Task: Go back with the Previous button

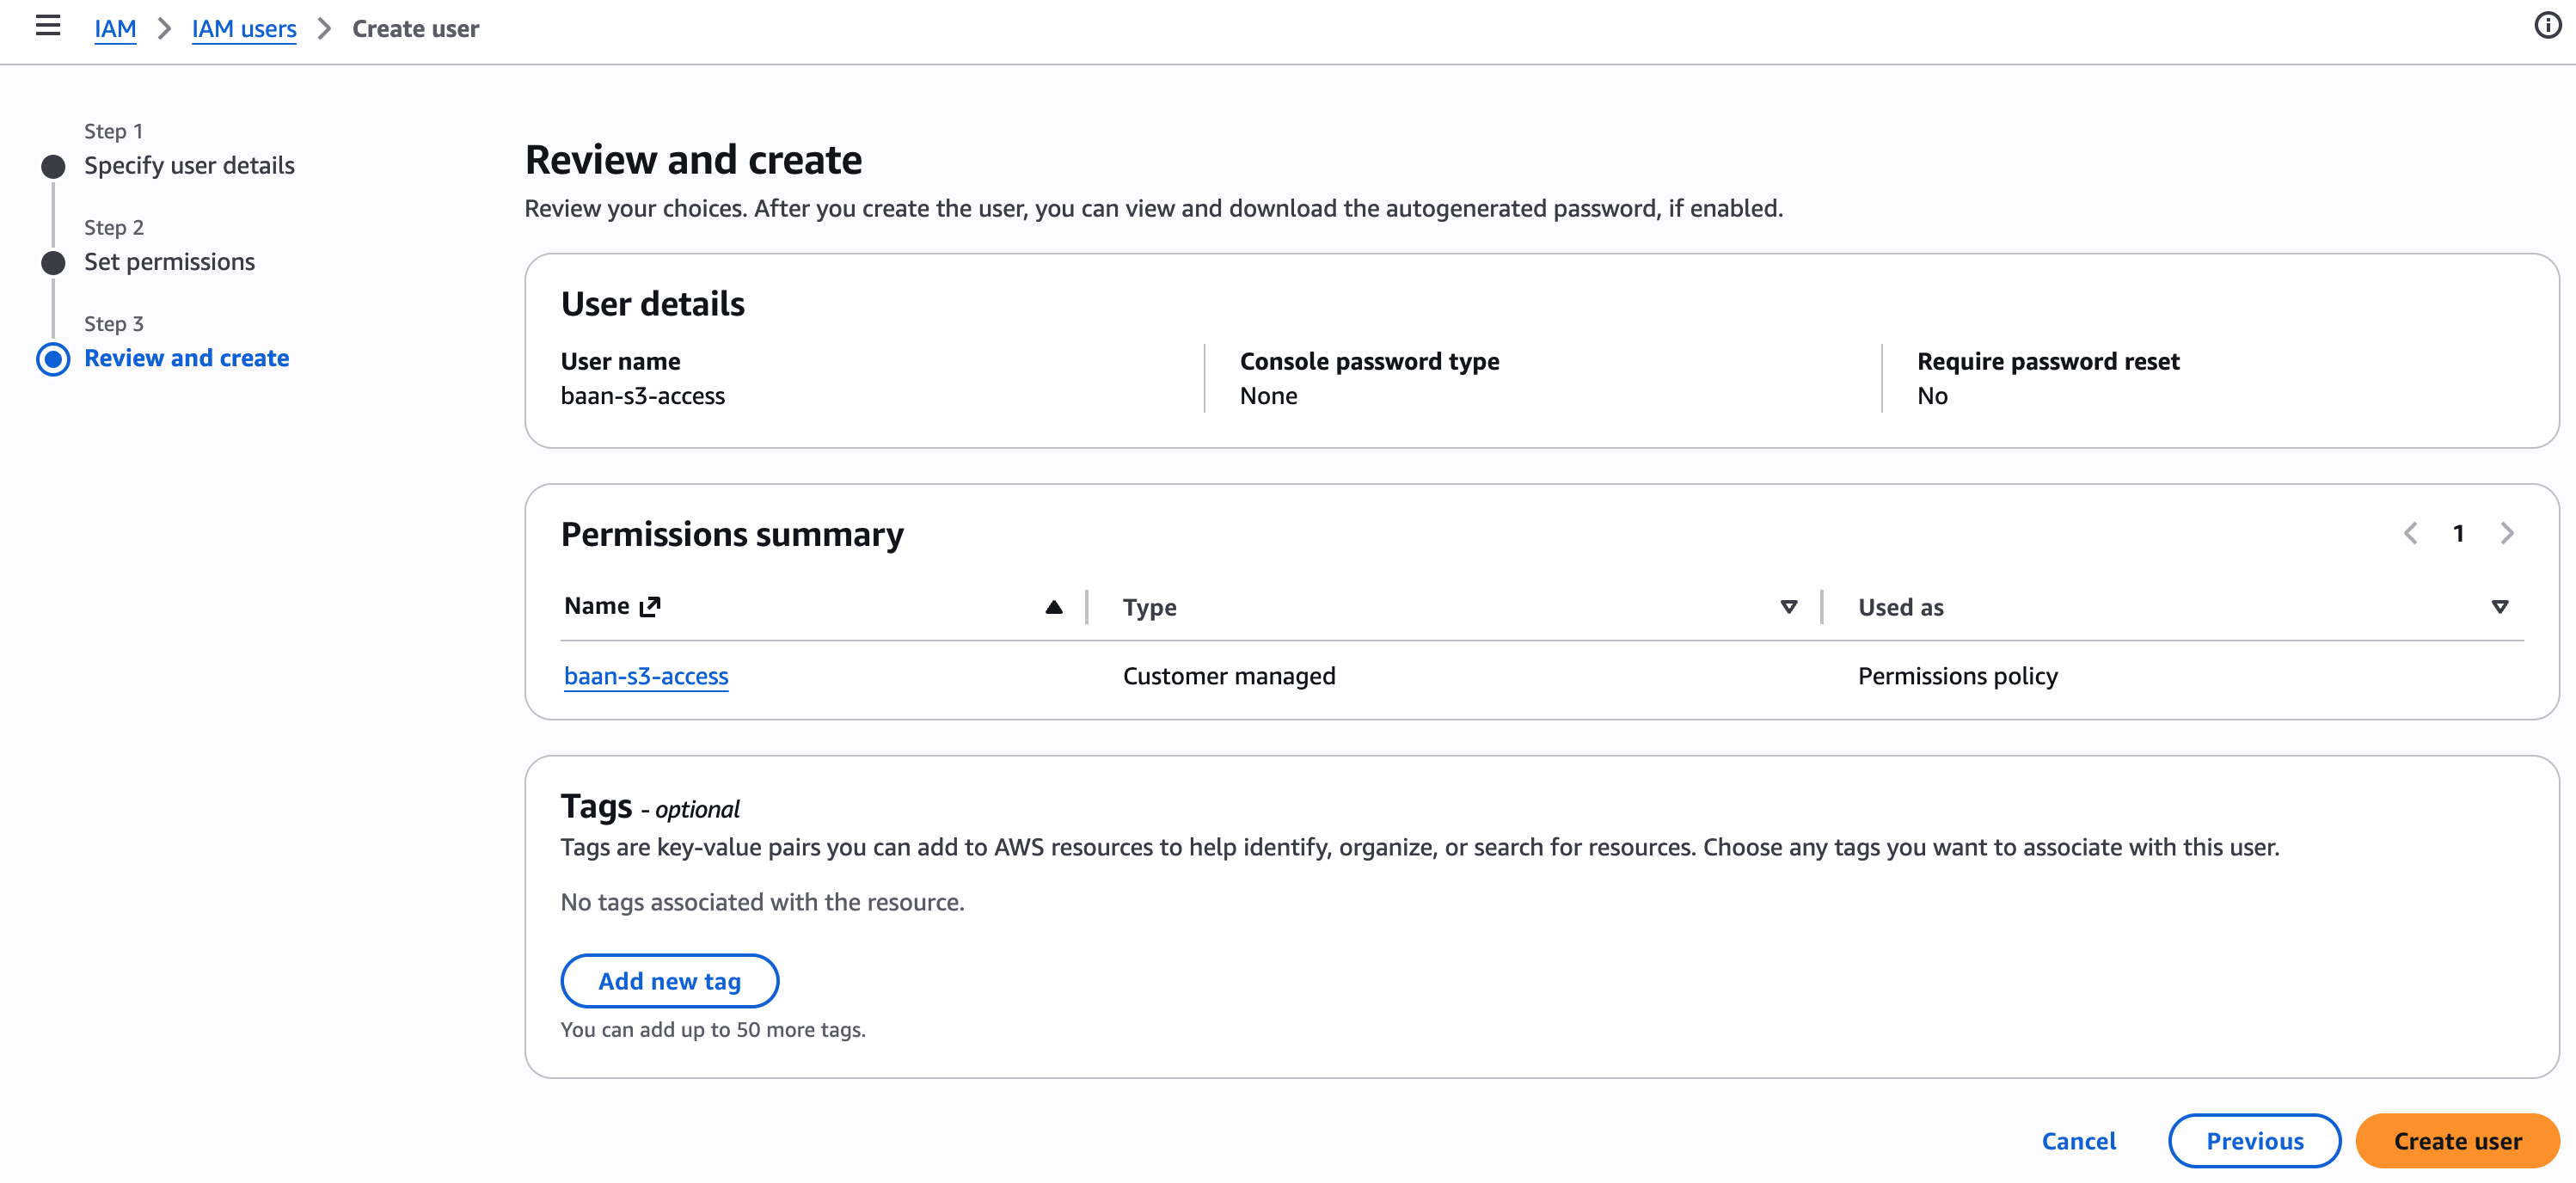Action: [x=2254, y=1141]
